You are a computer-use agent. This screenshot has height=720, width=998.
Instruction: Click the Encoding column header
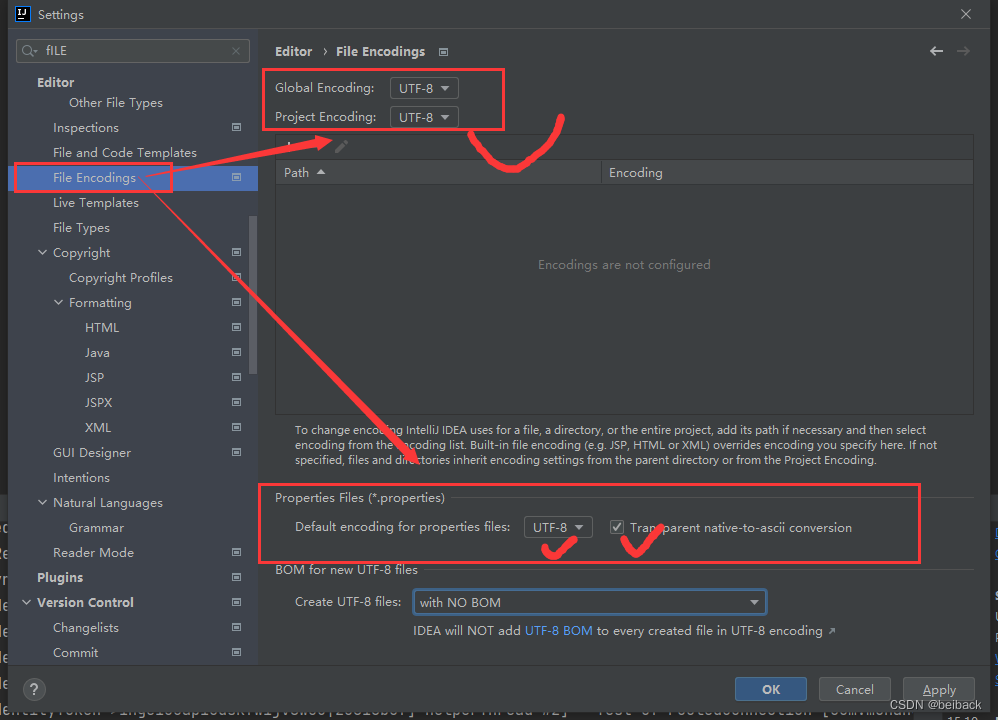point(787,173)
